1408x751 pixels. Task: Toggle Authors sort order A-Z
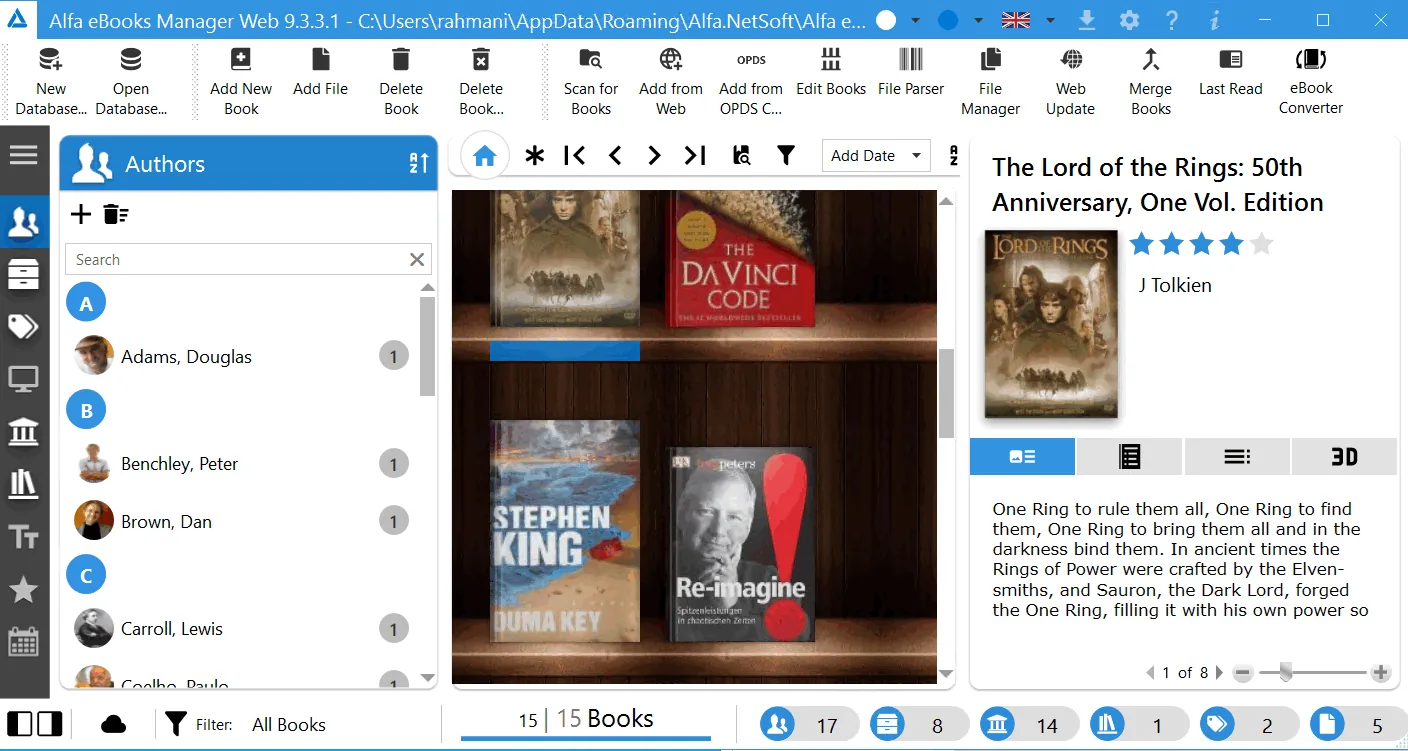pyautogui.click(x=418, y=164)
